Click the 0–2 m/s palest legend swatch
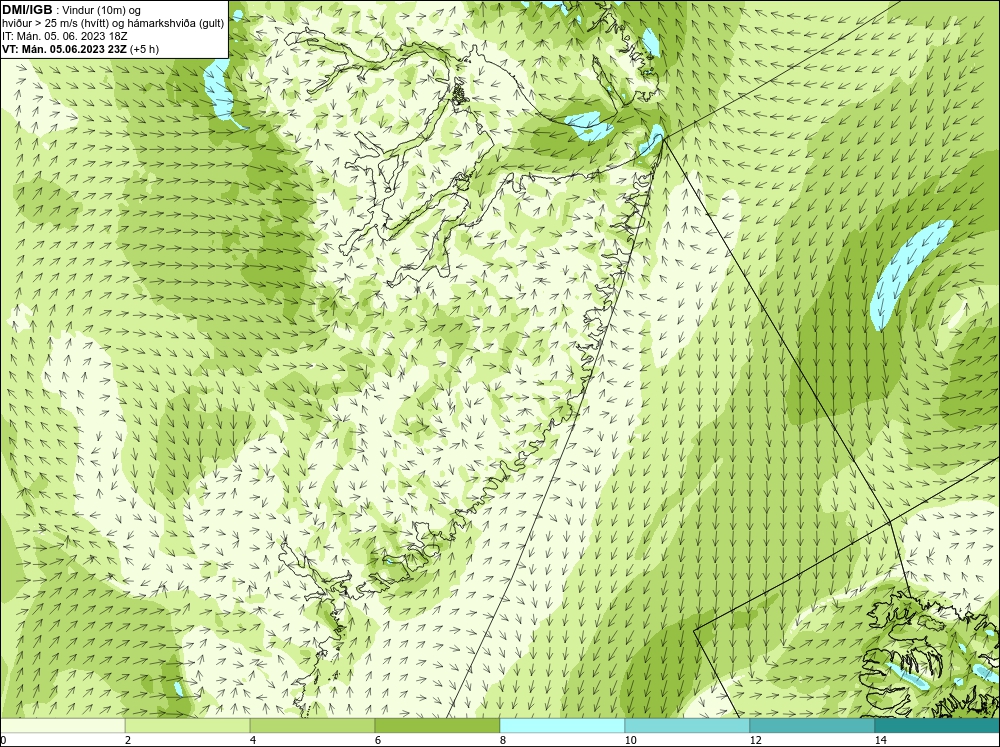The image size is (1000, 747). (62, 726)
